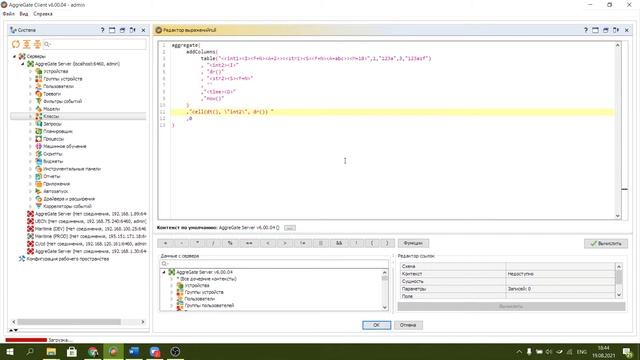The height and width of the screenshot is (360, 640).
Task: Insert the plus operator
Action: pyautogui.click(x=165, y=243)
